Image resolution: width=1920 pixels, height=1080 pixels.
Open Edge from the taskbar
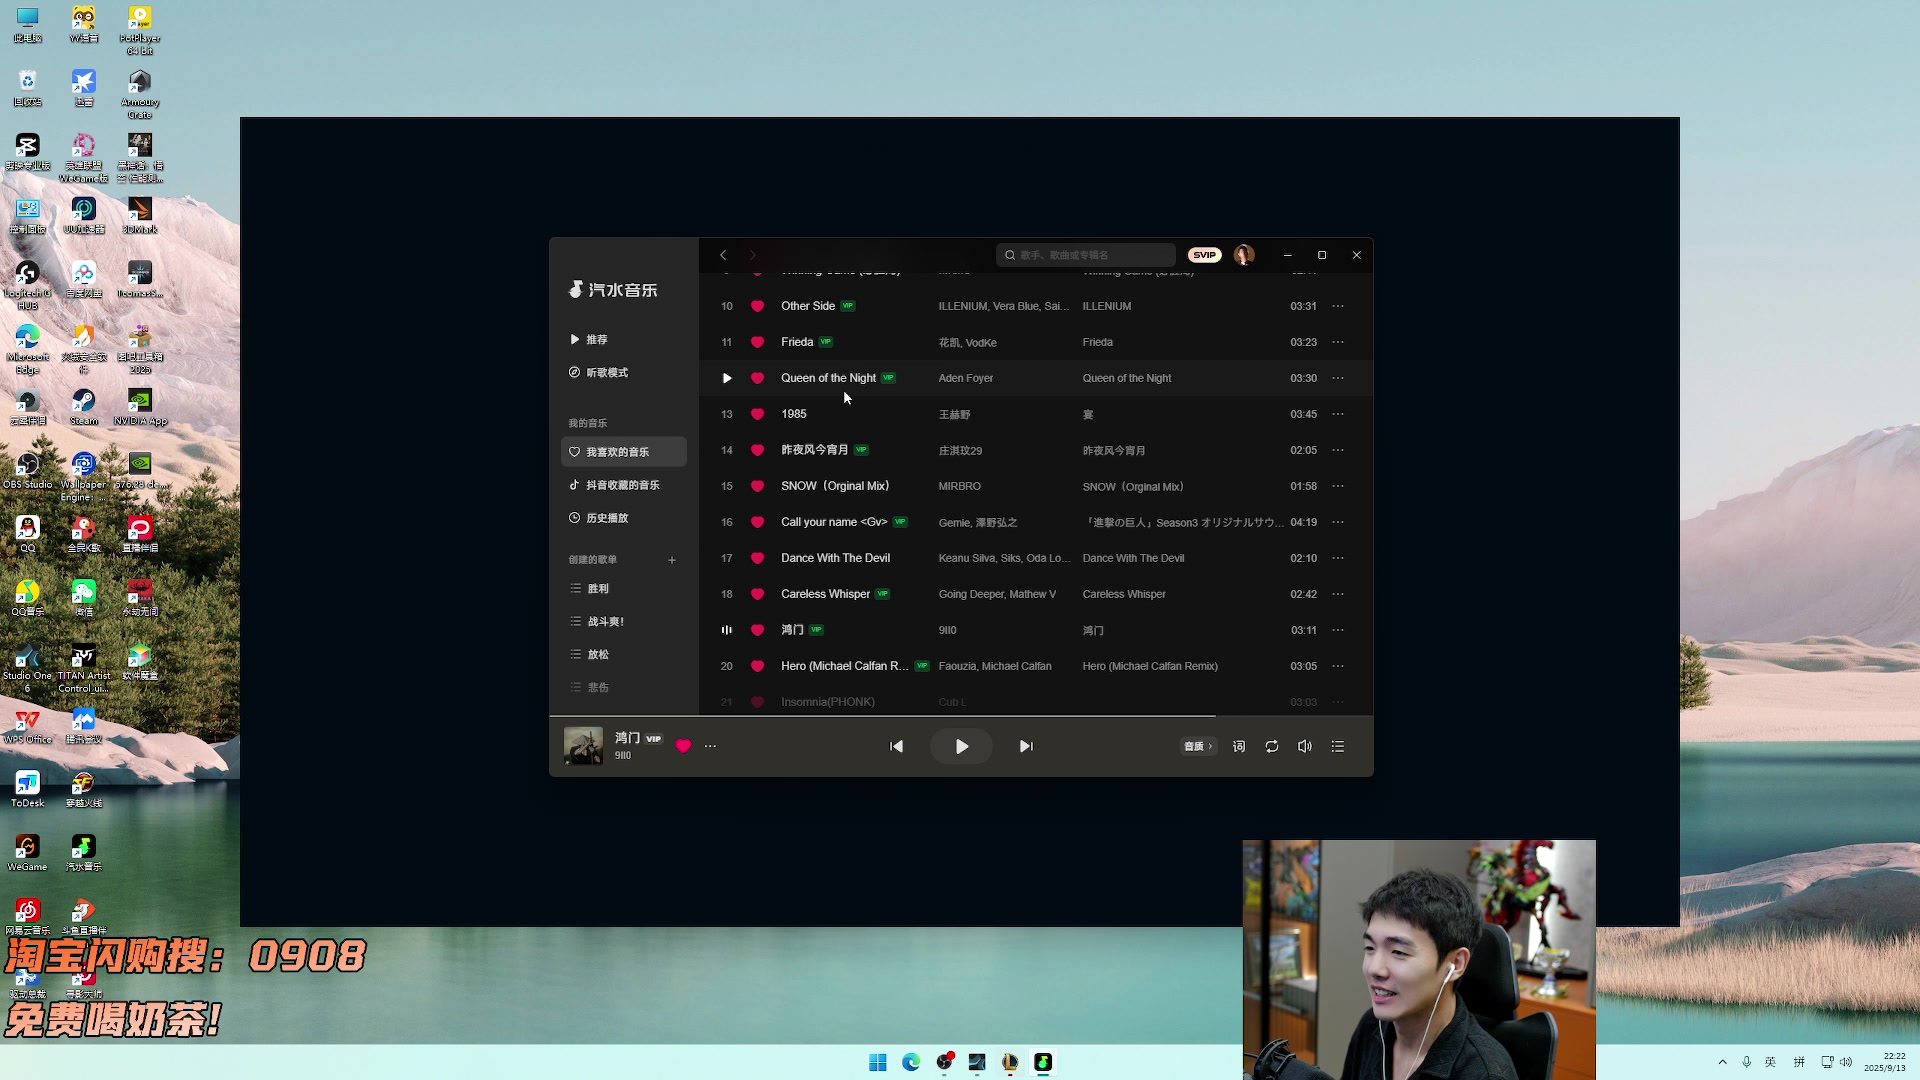coord(911,1062)
